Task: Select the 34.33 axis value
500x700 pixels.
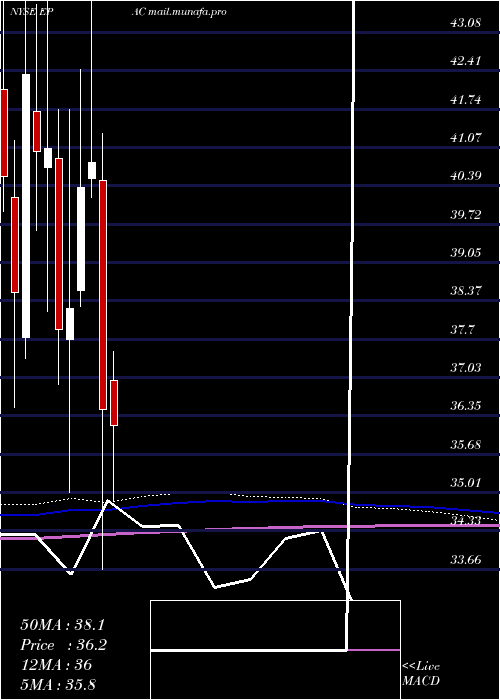Action: tap(465, 521)
